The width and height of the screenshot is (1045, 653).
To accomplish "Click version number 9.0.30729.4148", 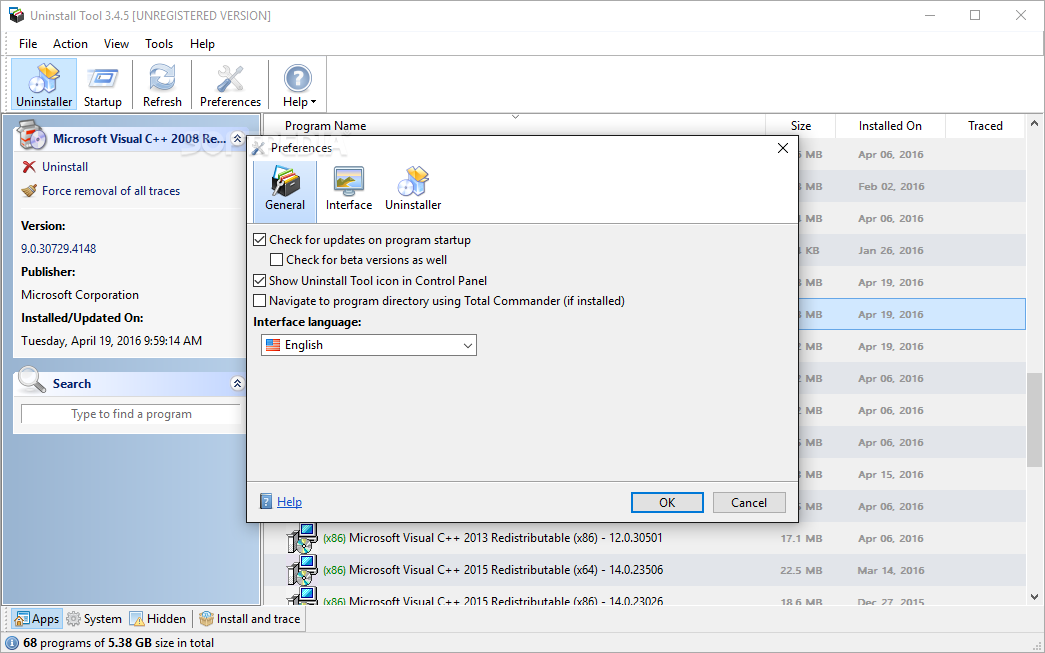I will pyautogui.click(x=59, y=249).
